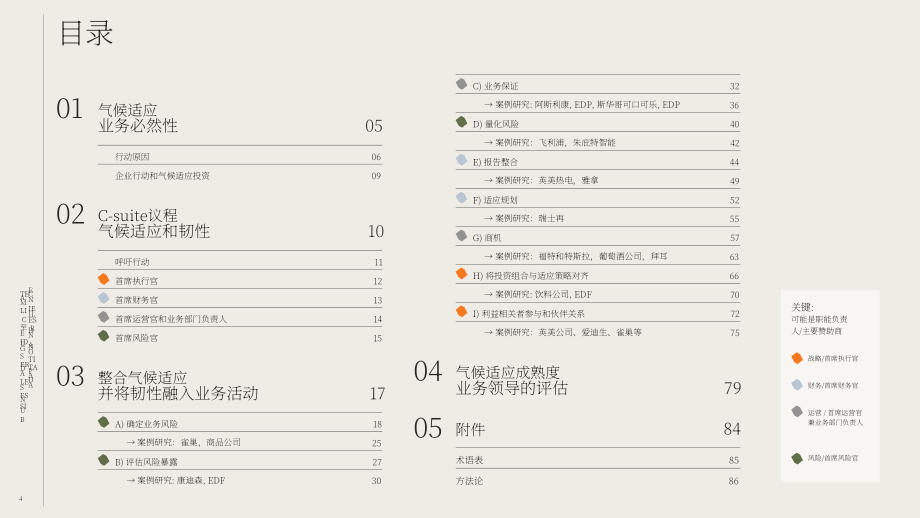Click the legend label 战略/首席执行官
The width and height of the screenshot is (920, 518).
point(833,358)
